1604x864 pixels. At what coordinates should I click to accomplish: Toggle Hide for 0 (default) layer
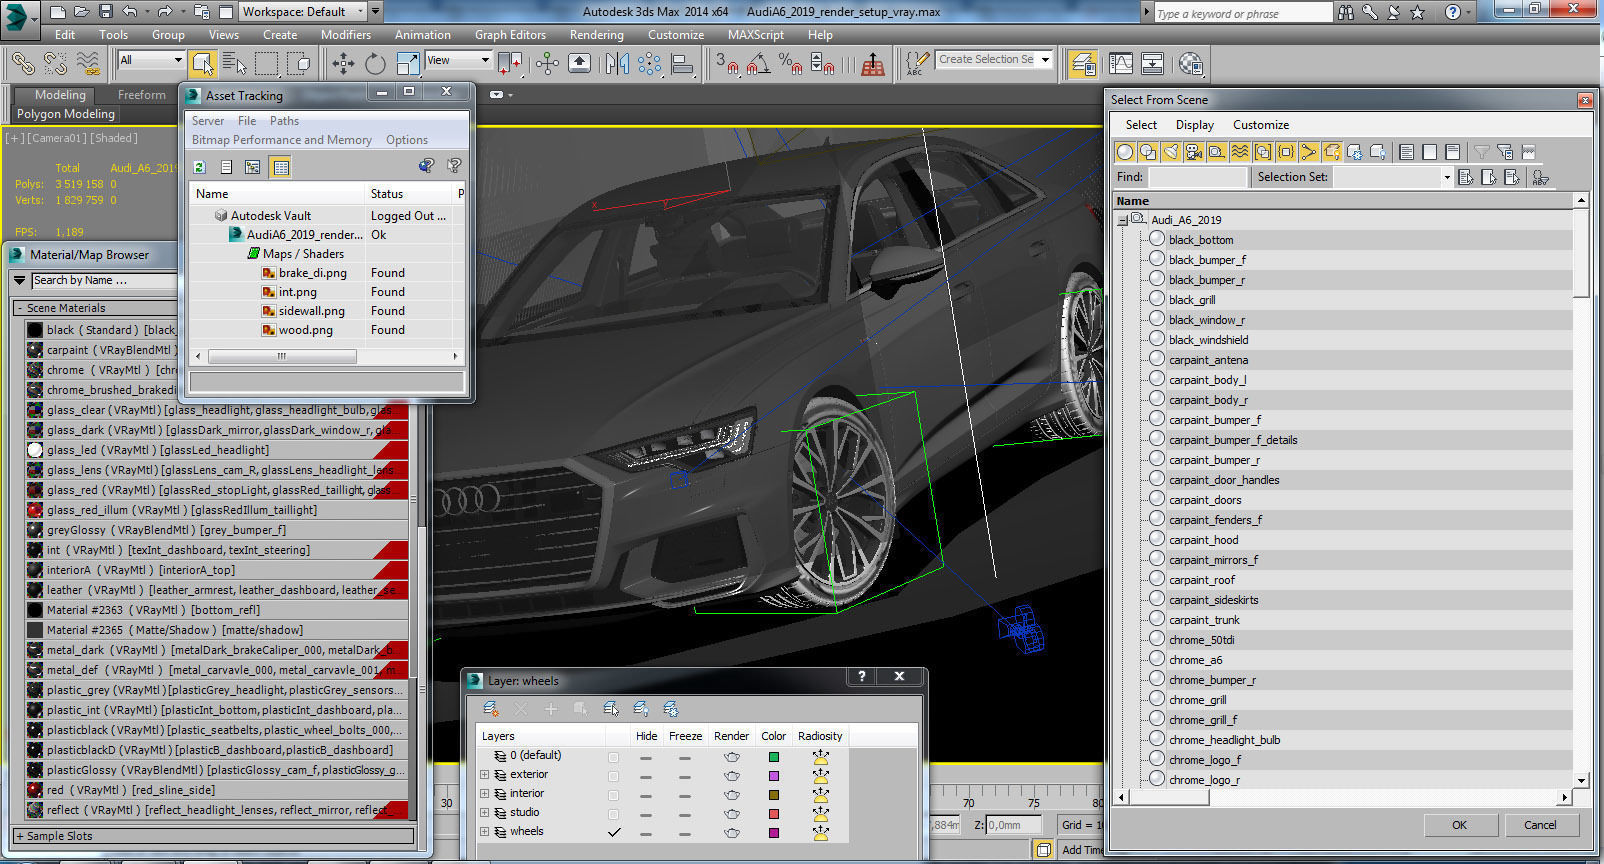(x=646, y=756)
